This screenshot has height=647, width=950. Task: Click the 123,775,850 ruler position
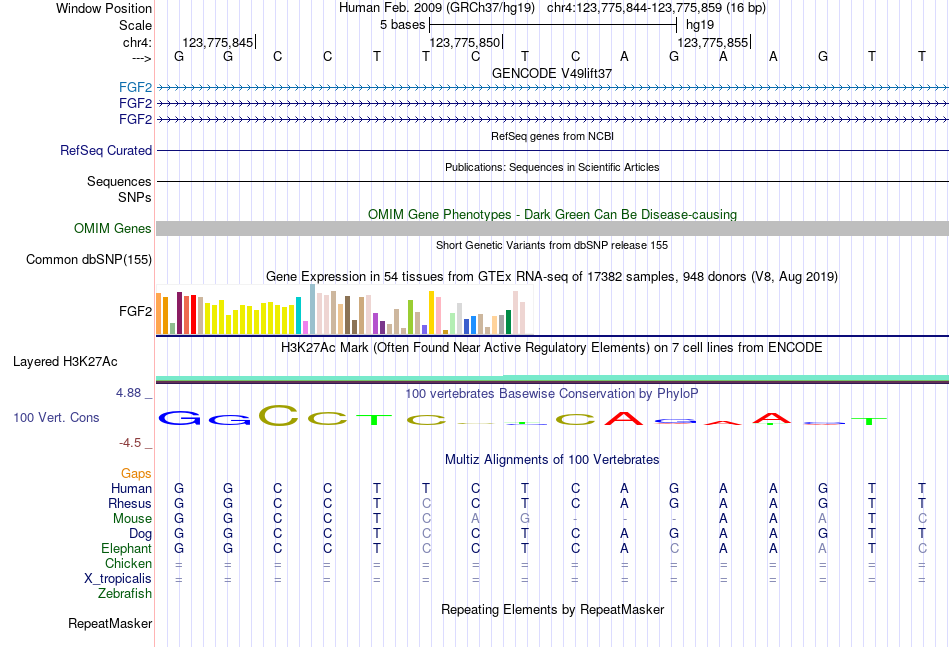[x=465, y=42]
